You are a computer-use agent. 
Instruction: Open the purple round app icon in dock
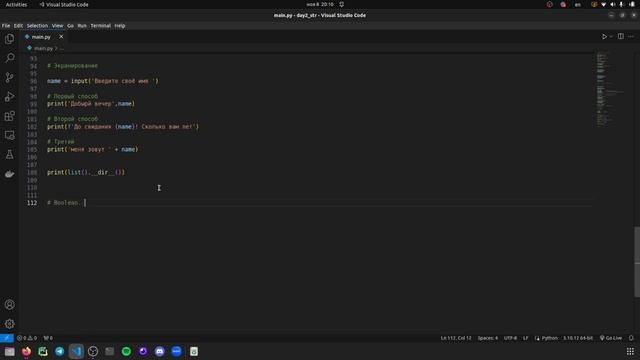(143, 351)
